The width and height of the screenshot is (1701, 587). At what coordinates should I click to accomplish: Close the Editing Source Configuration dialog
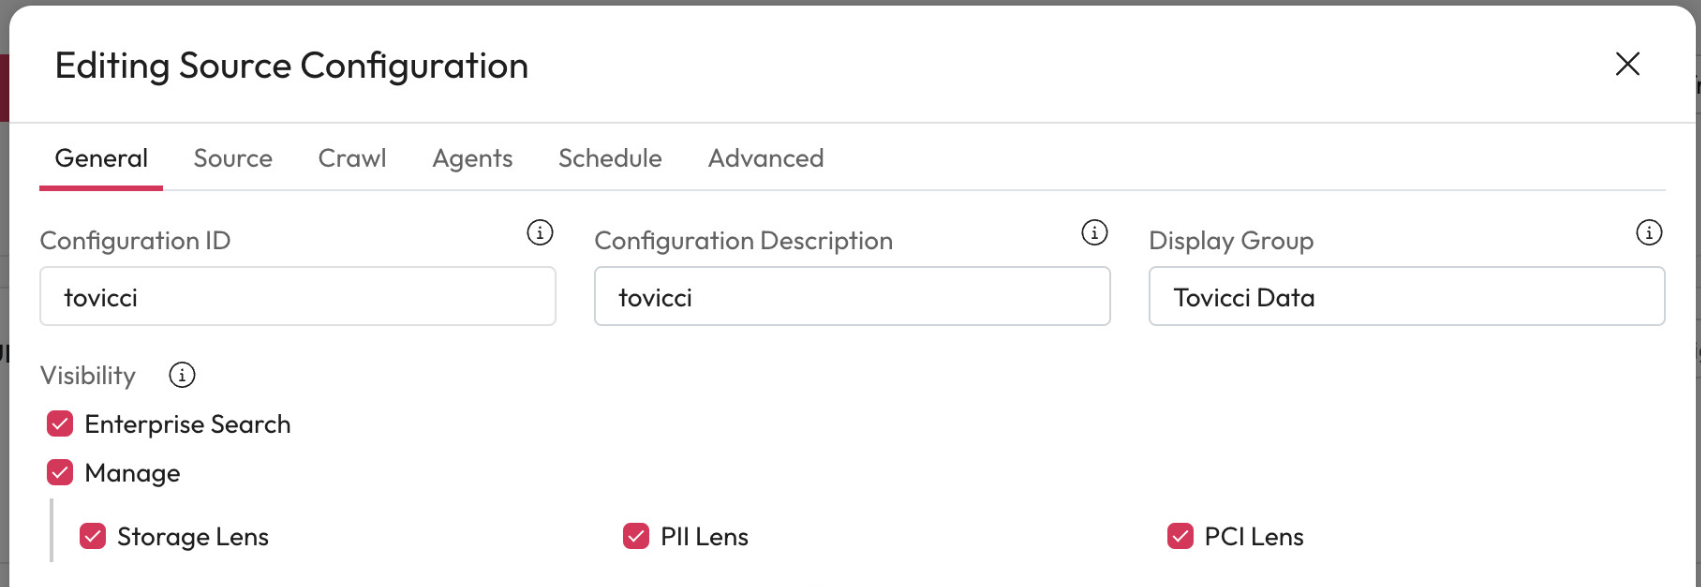tap(1627, 64)
